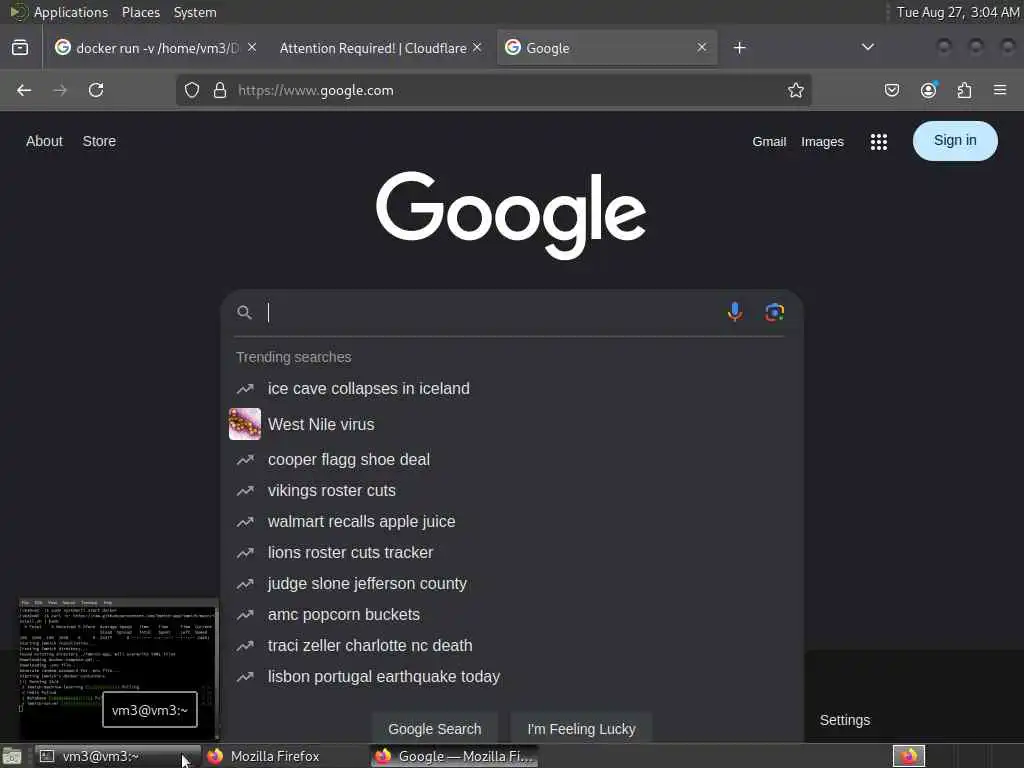Open the Images link
Image resolution: width=1024 pixels, height=768 pixels.
(822, 142)
